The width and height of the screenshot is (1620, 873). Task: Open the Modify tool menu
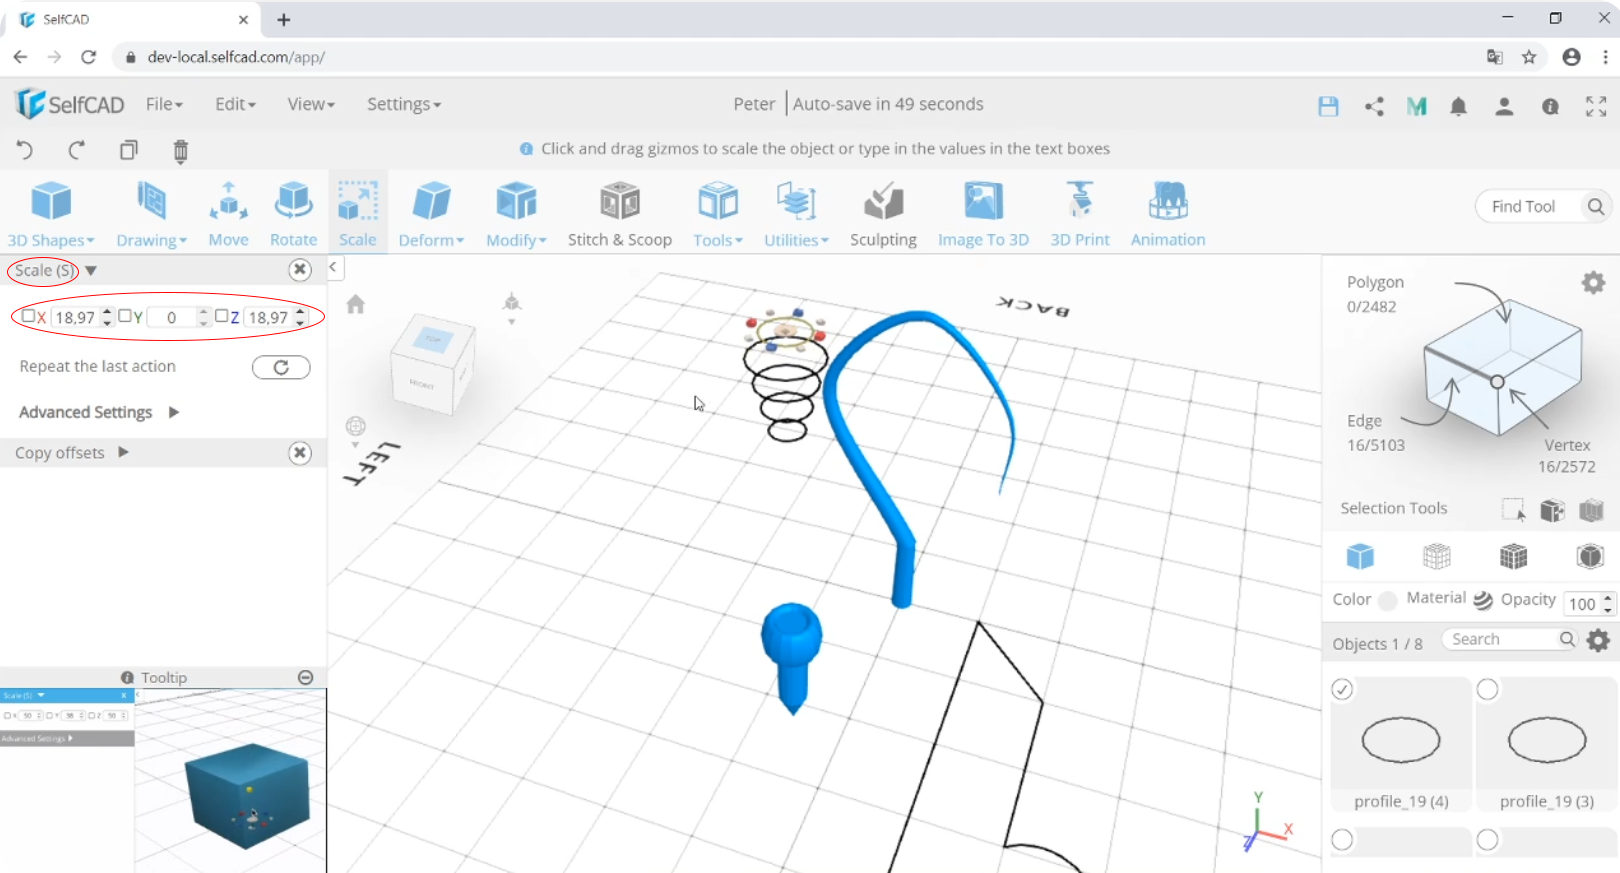[516, 214]
